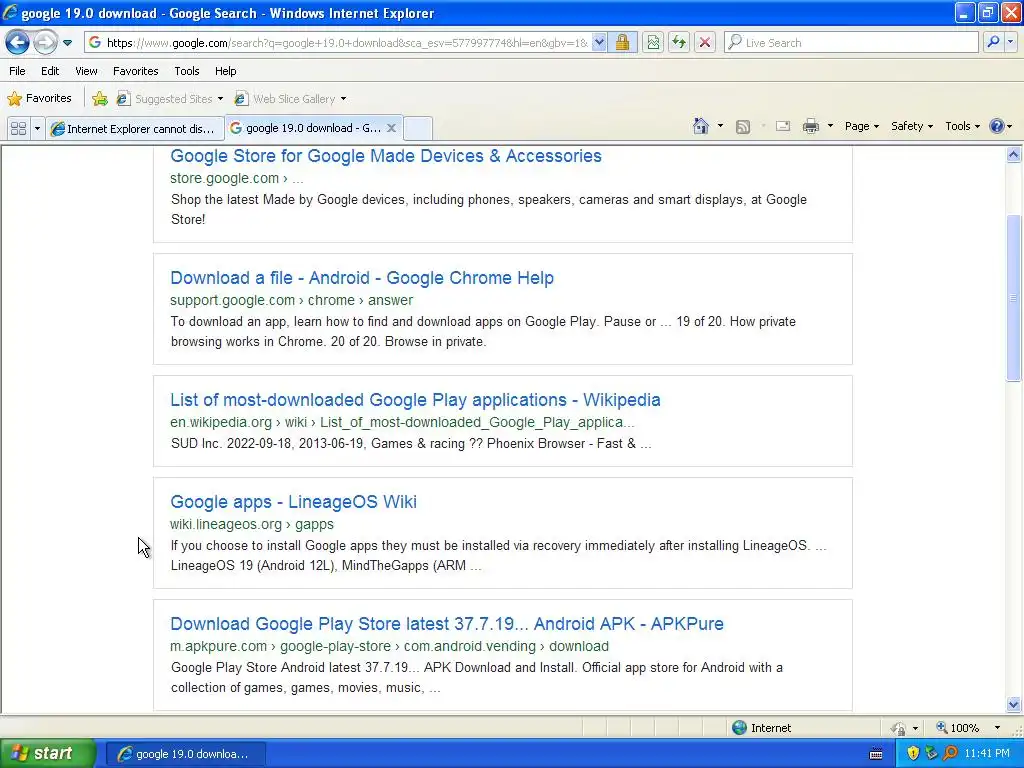Click the RSS Feeds icon

[x=743, y=126]
